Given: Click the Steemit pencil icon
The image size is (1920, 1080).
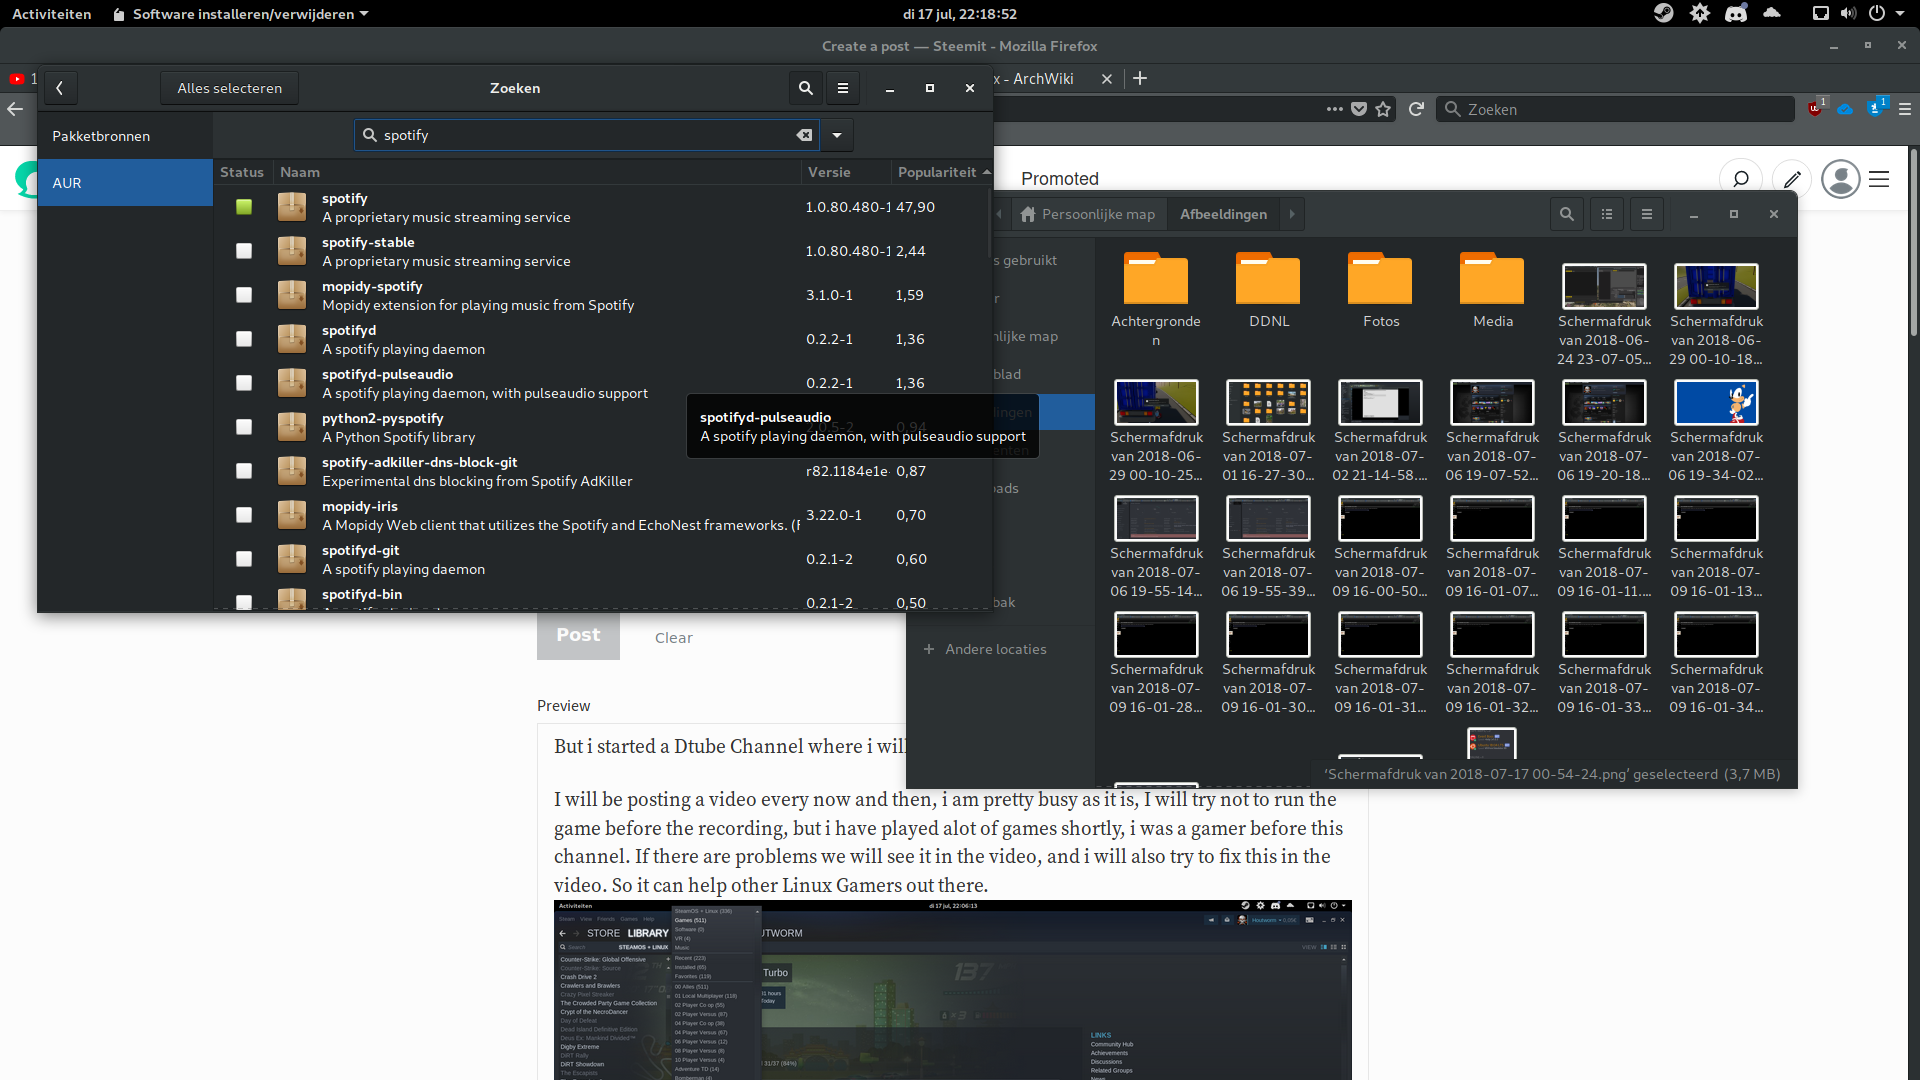Looking at the screenshot, I should coord(1792,179).
